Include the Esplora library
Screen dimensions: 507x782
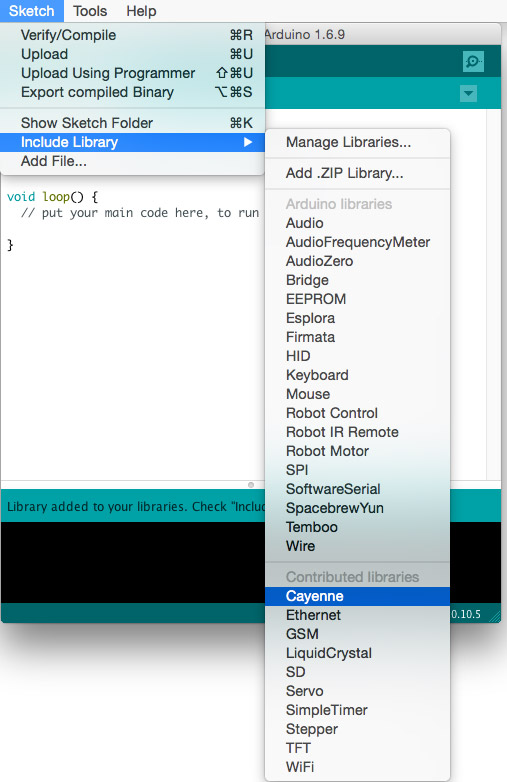click(x=357, y=318)
